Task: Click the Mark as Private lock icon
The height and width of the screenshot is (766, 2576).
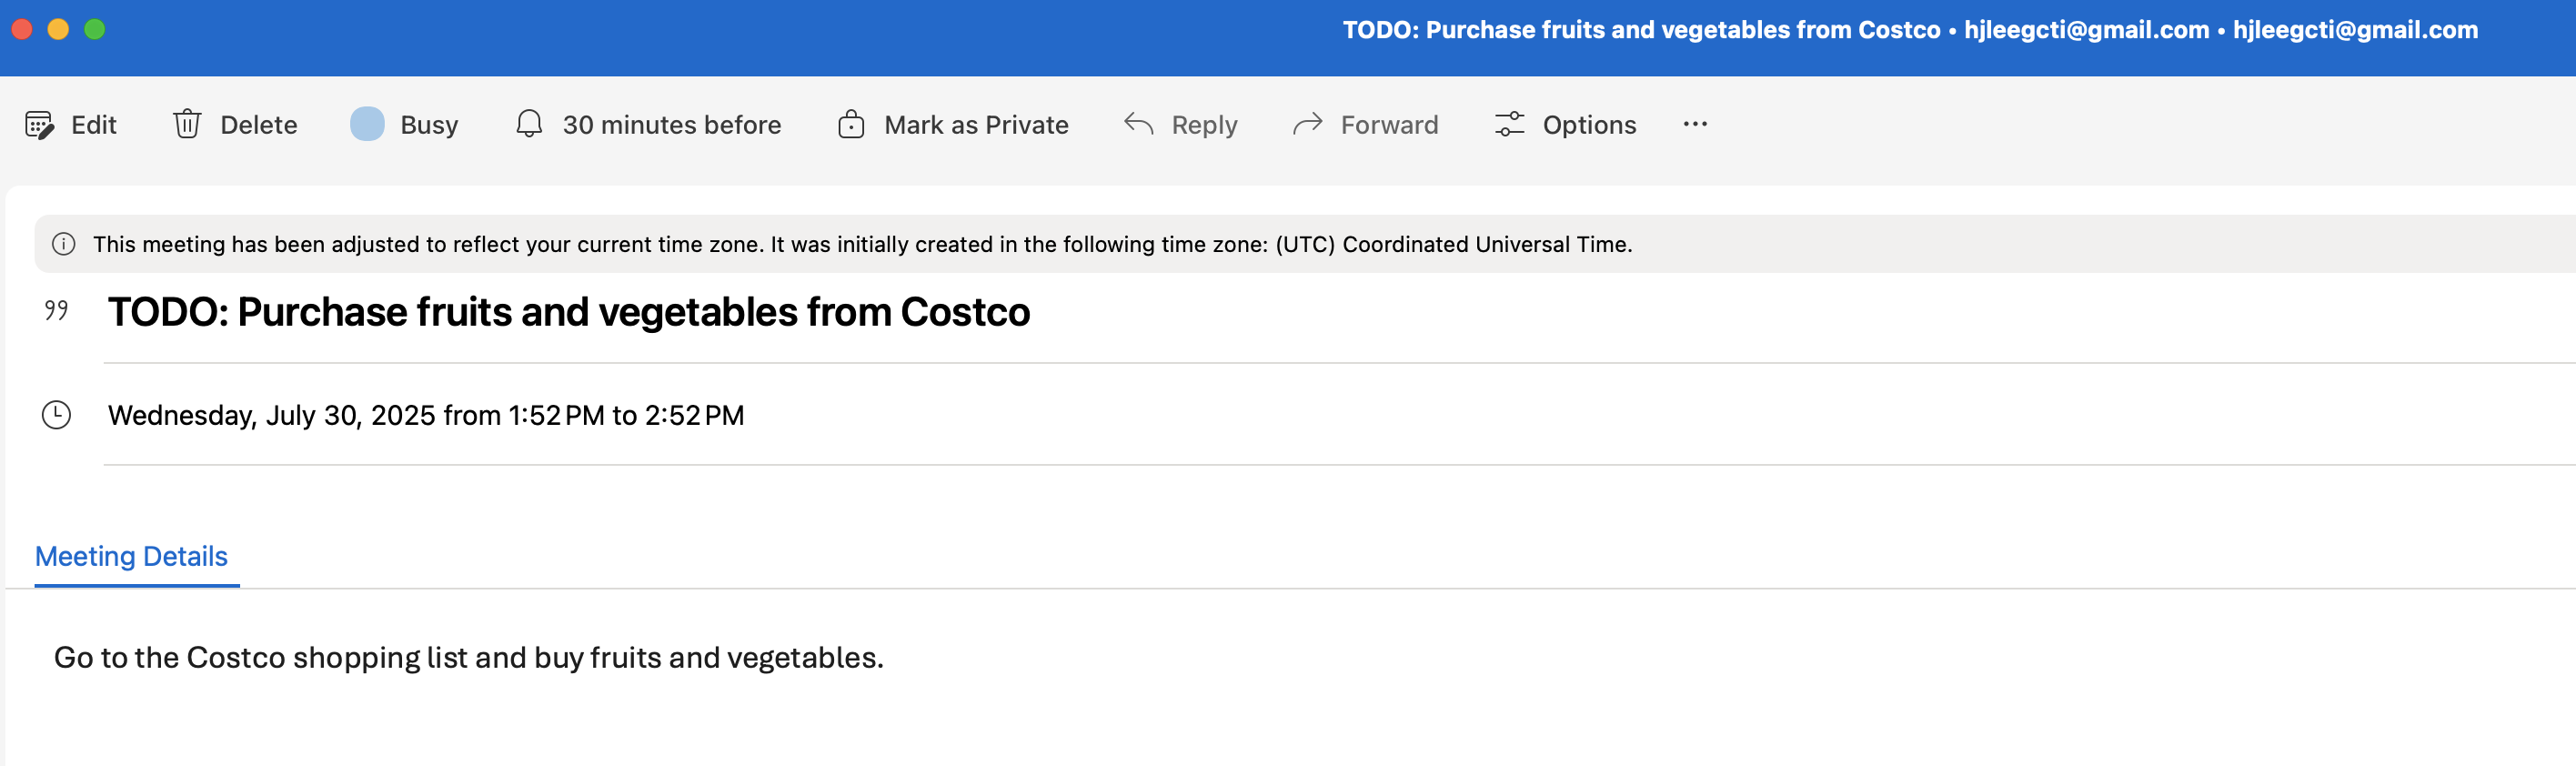Action: (x=851, y=124)
